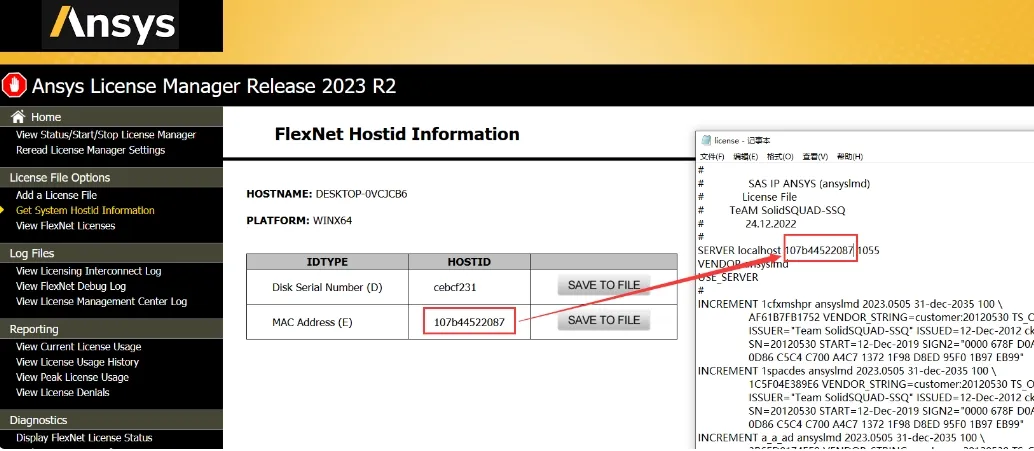Open Notepad 文件(F) menu
The image size is (1034, 451).
coord(712,157)
